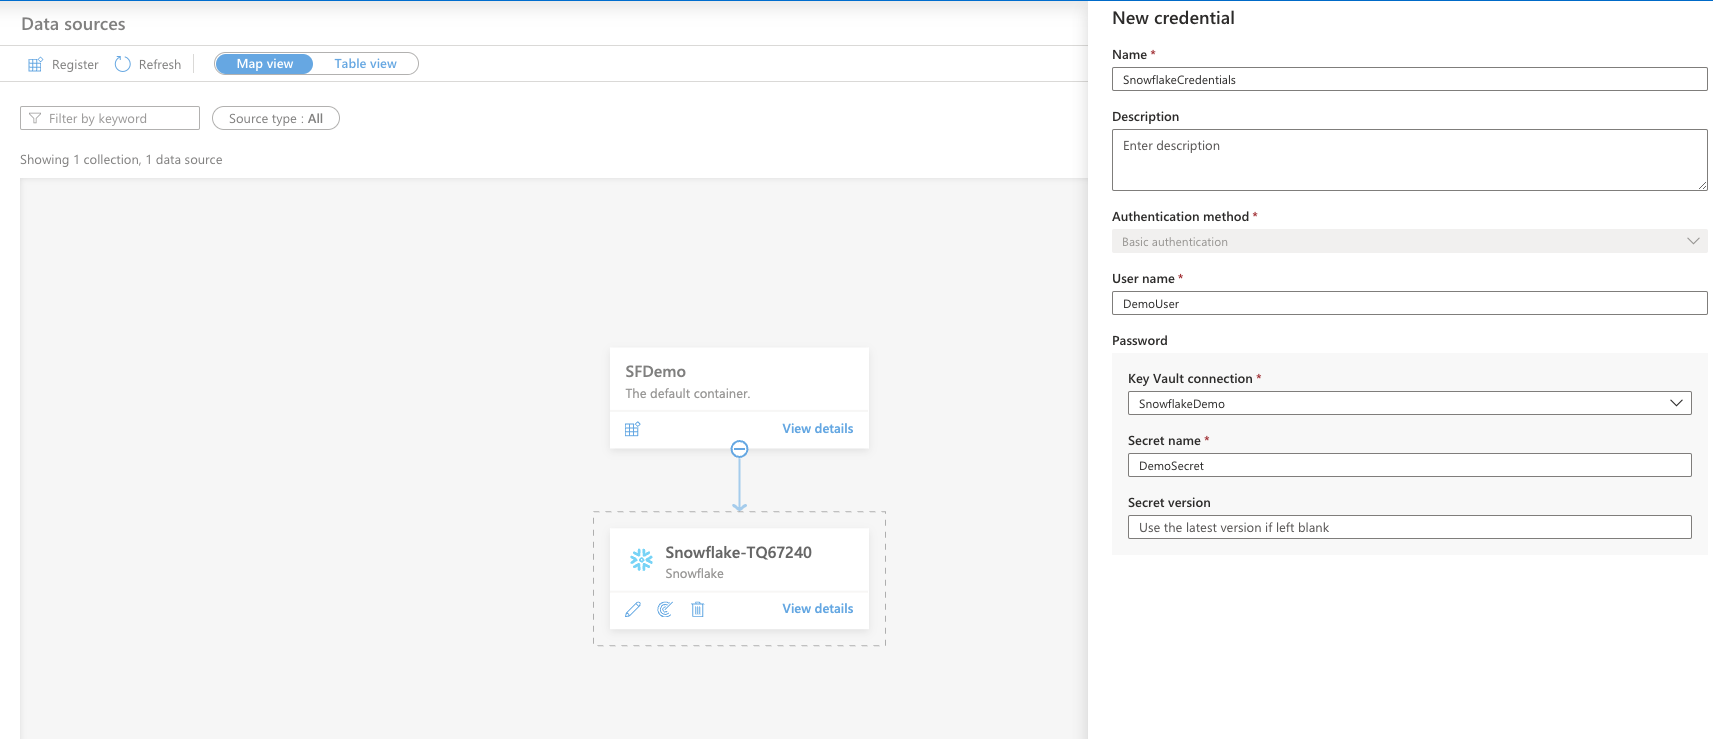Viewport: 1713px width, 739px height.
Task: Click the trash delete icon on Snowflake card
Action: tap(698, 609)
